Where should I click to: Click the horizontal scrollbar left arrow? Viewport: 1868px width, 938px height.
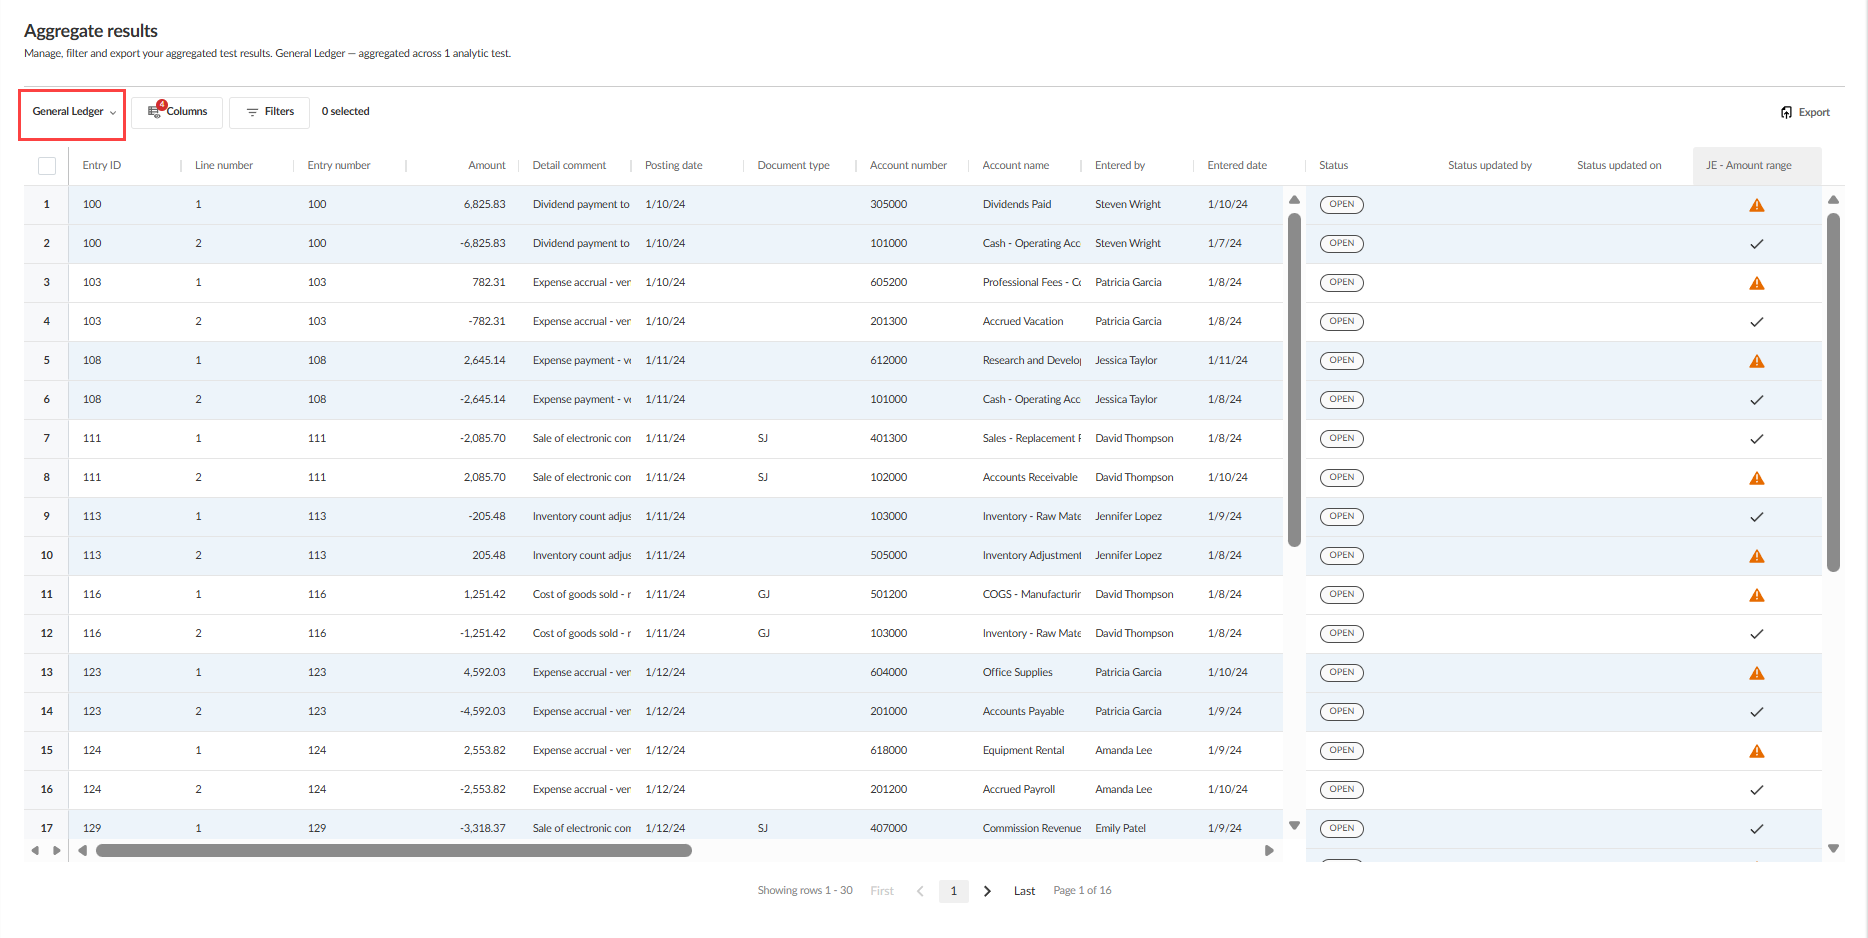[82, 851]
